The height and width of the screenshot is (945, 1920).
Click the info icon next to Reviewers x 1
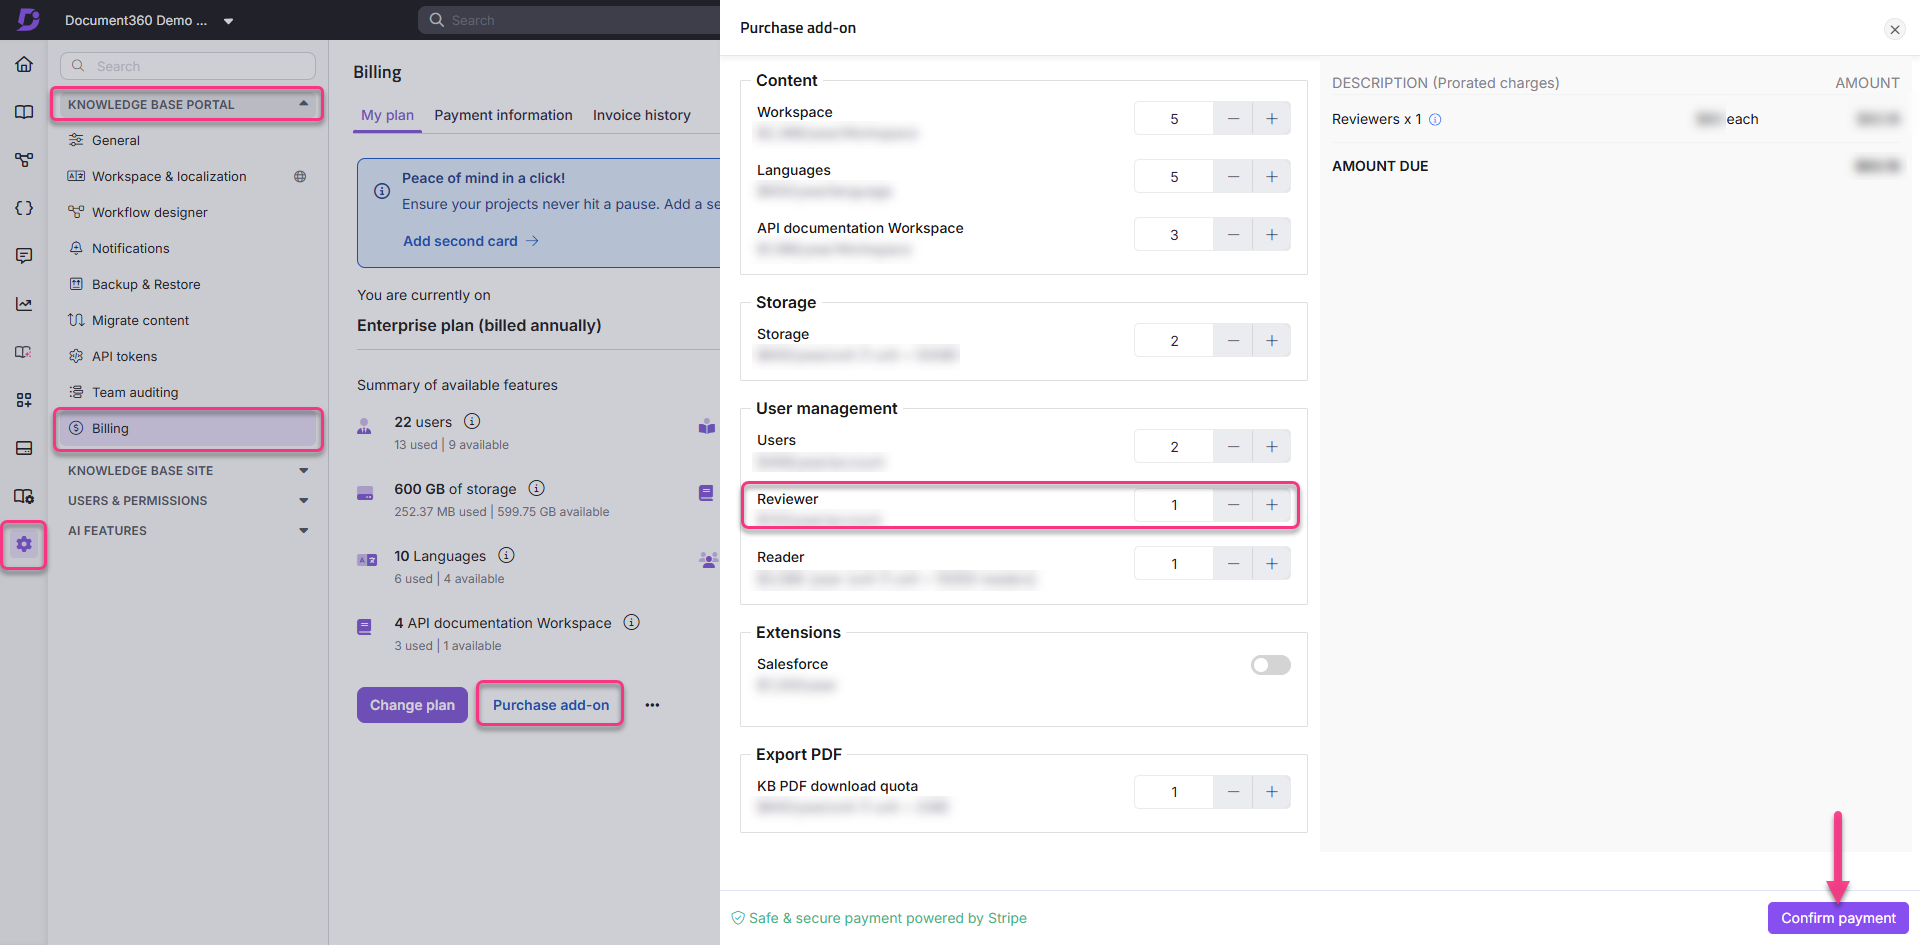point(1436,119)
